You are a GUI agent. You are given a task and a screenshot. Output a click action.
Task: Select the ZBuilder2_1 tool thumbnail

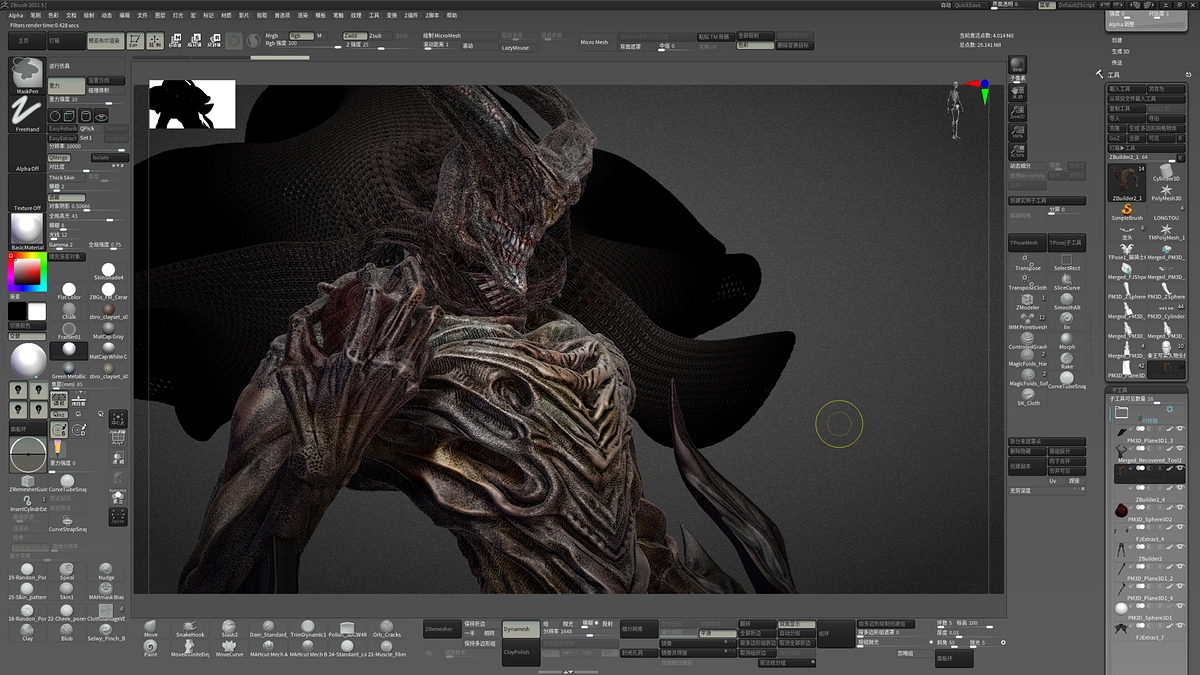pyautogui.click(x=1127, y=184)
